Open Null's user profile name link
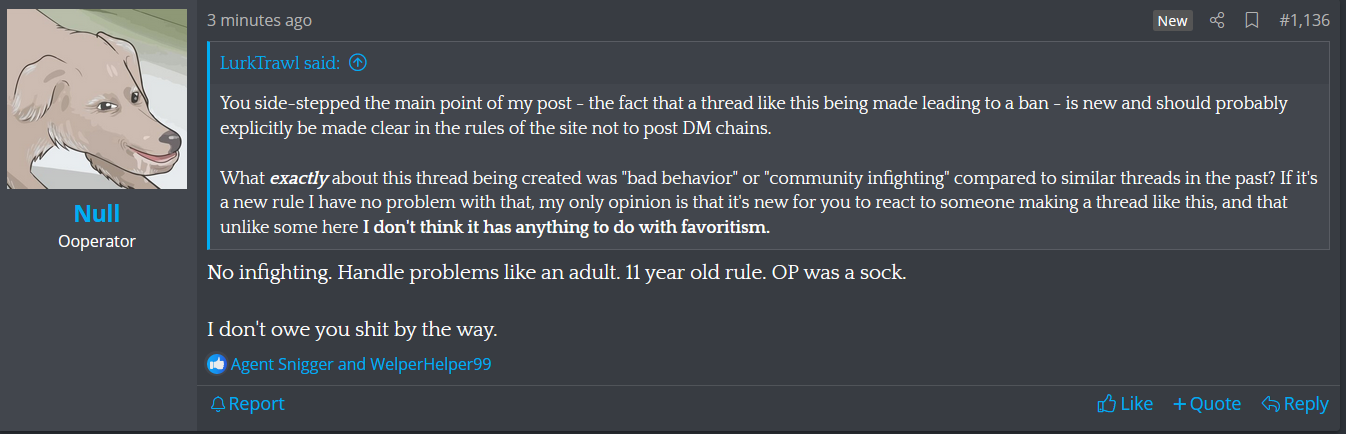 (x=97, y=214)
